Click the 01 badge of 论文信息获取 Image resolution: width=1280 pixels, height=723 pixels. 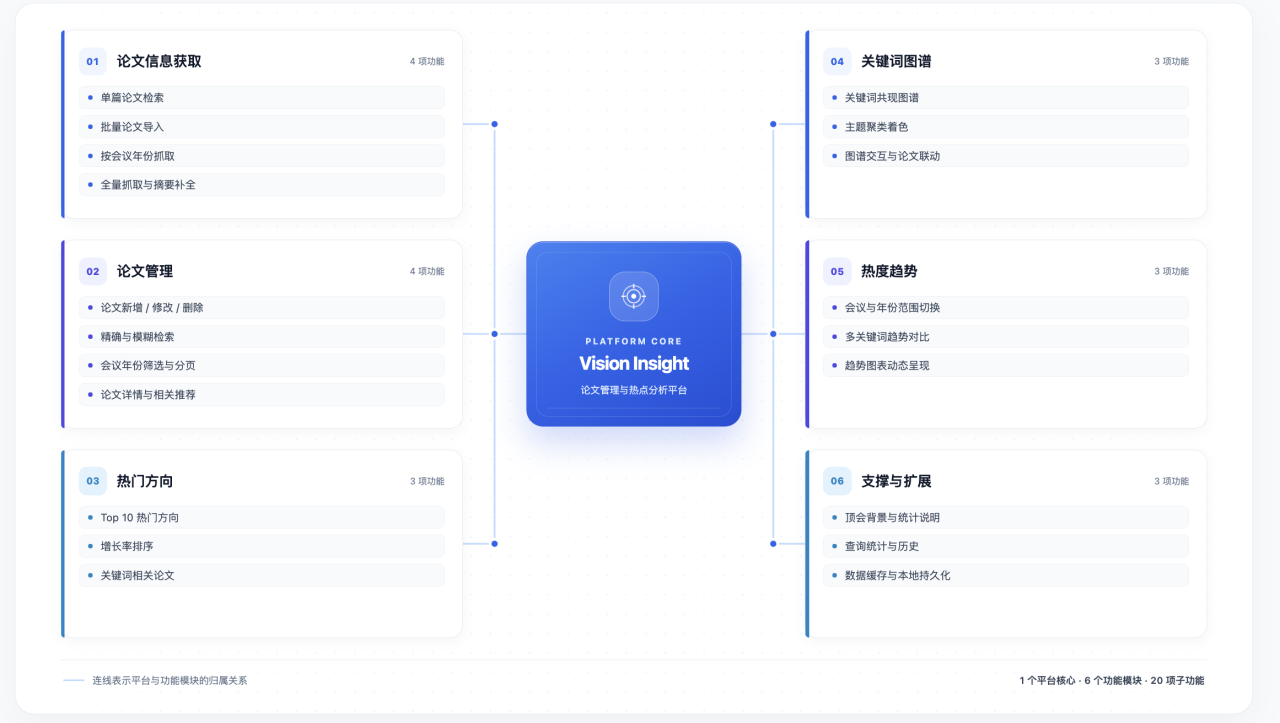pos(93,61)
